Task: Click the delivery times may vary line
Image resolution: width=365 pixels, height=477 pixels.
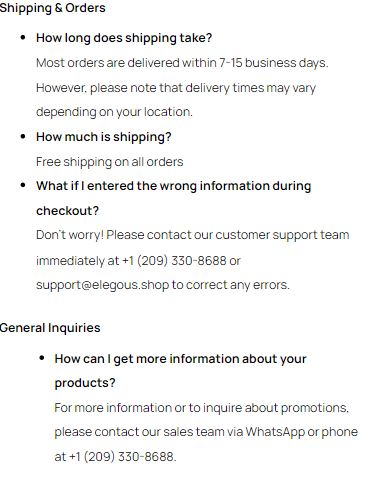Action: pyautogui.click(x=176, y=88)
